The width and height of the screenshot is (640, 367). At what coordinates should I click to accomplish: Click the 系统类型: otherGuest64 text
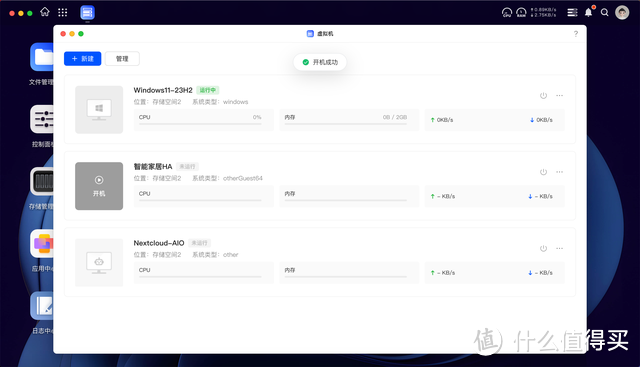click(x=227, y=178)
